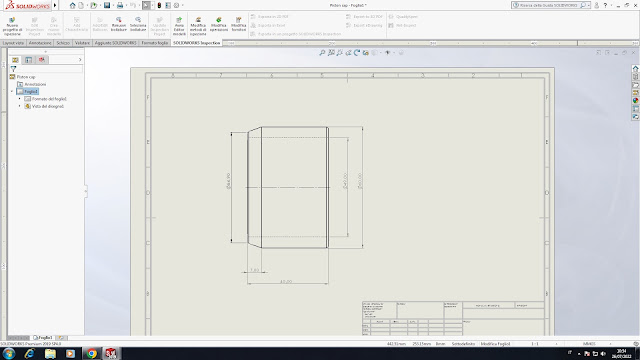Click the Save icon in quick toolbar

(107, 5)
